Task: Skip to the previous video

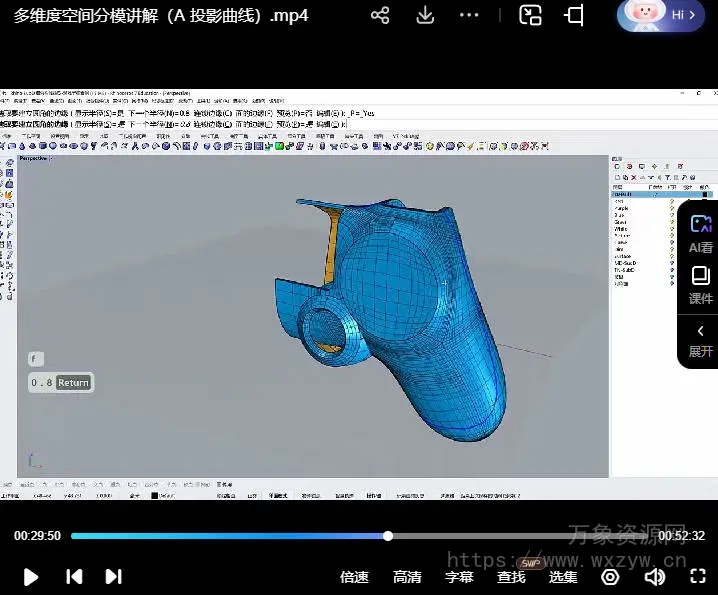Action: 74,576
